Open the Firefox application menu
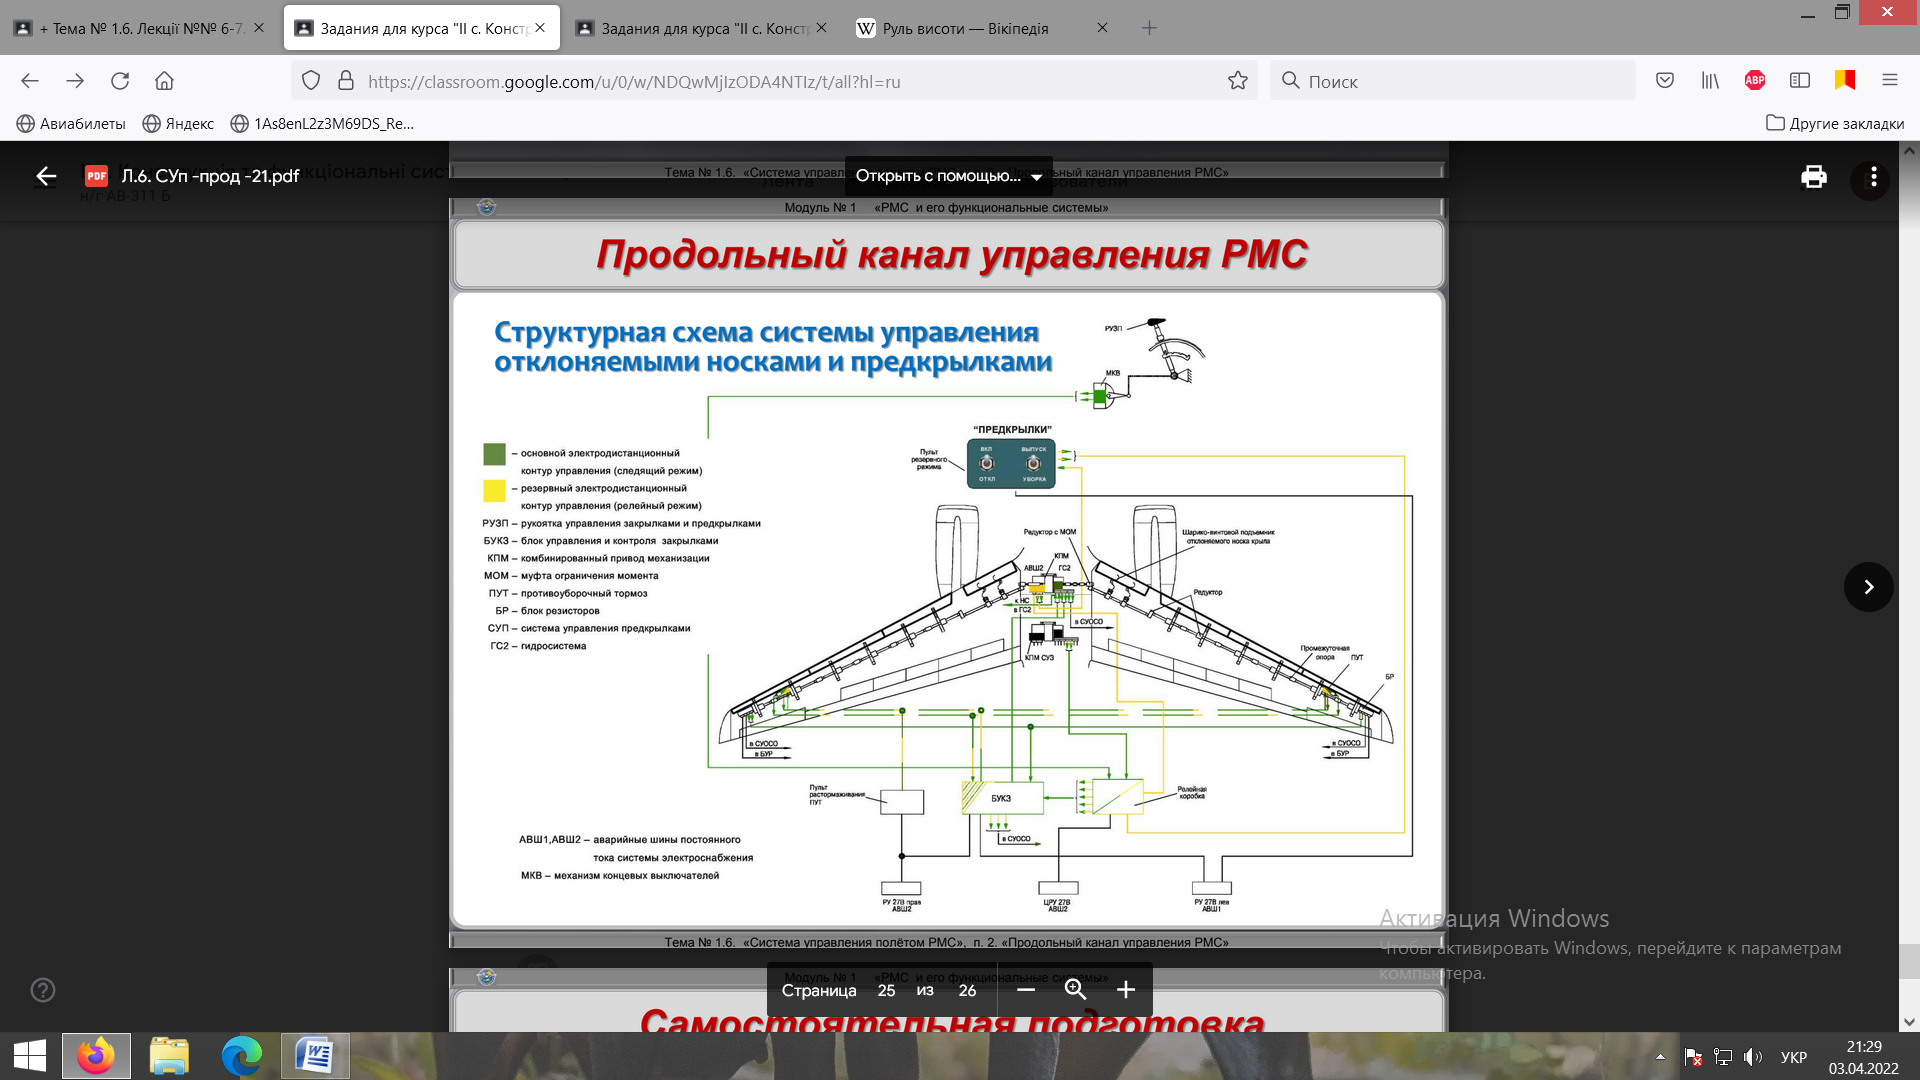 pos(1890,81)
